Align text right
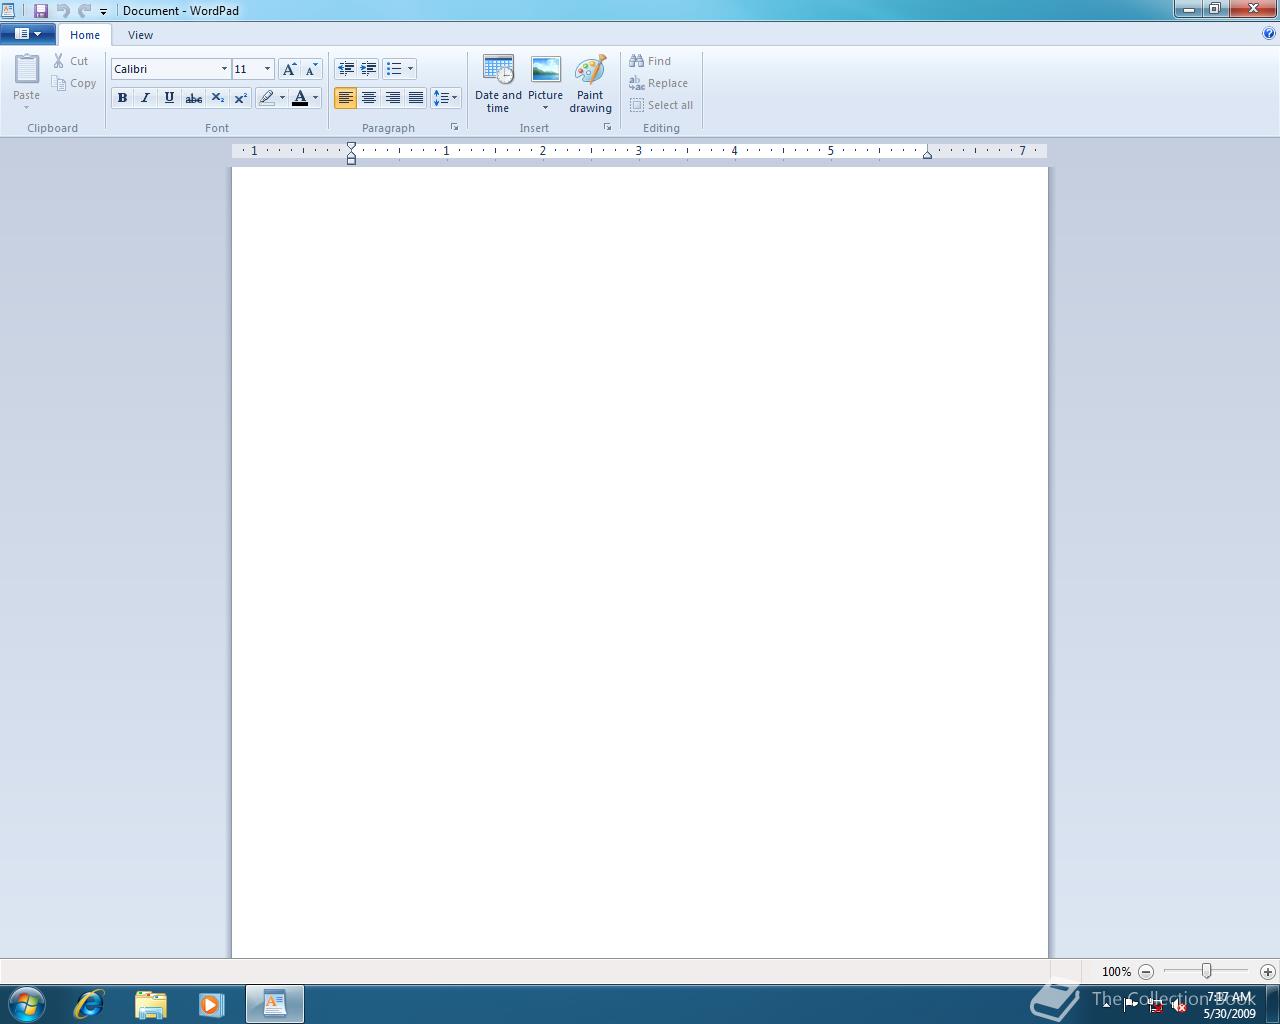 [x=393, y=97]
